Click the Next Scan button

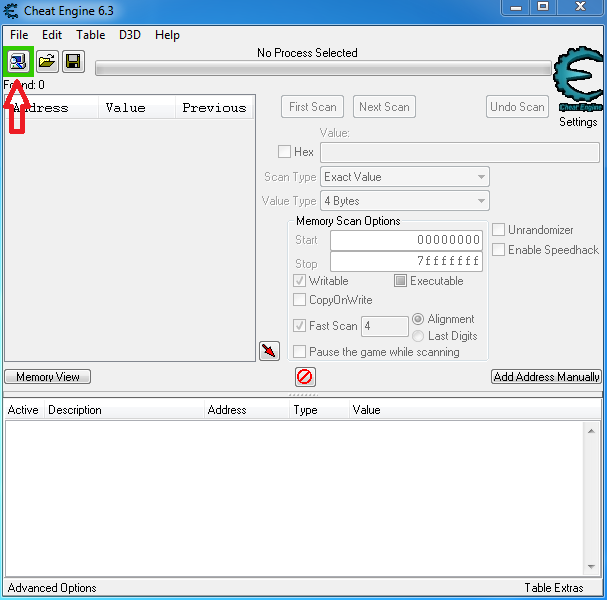click(384, 106)
